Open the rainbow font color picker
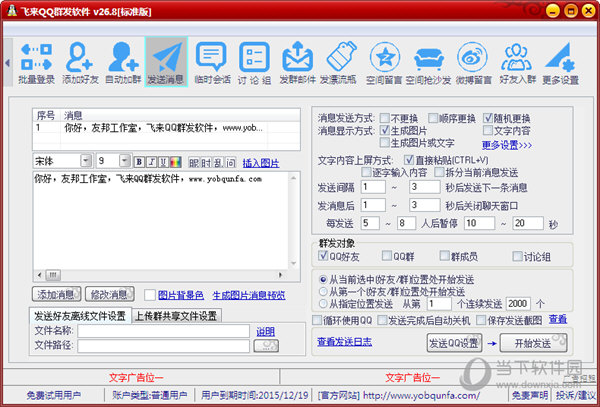The image size is (600, 407). 176,162
